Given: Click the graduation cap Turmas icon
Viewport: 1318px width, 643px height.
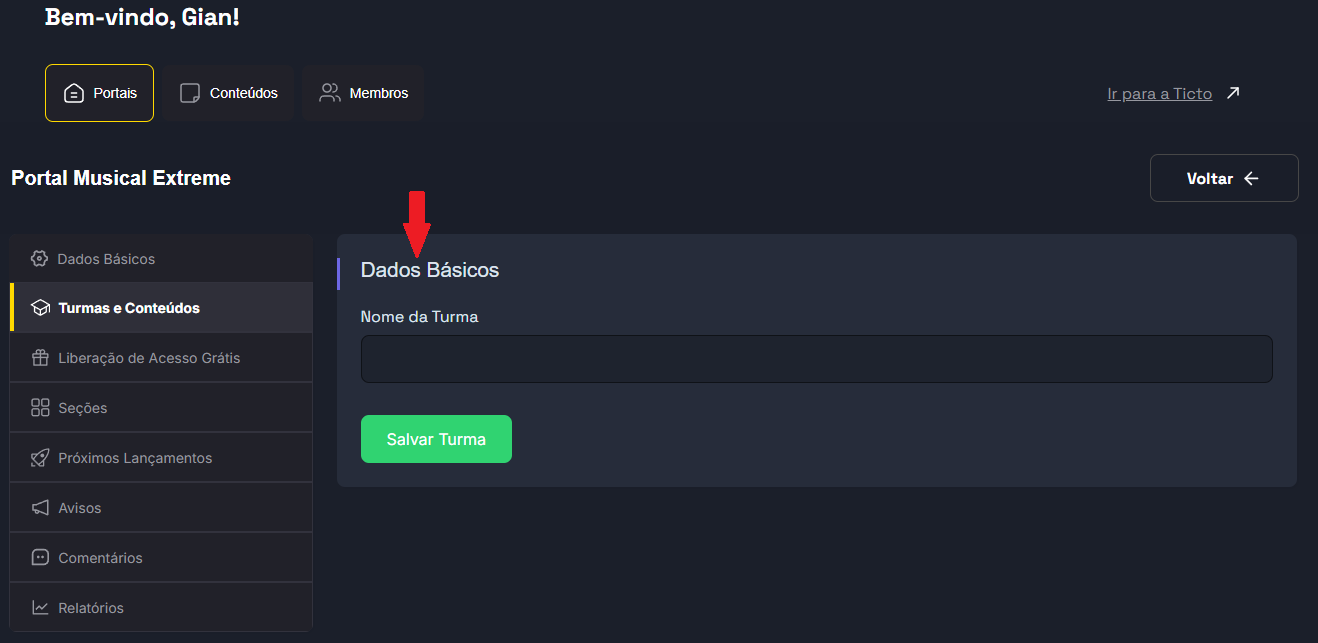Looking at the screenshot, I should [x=40, y=308].
